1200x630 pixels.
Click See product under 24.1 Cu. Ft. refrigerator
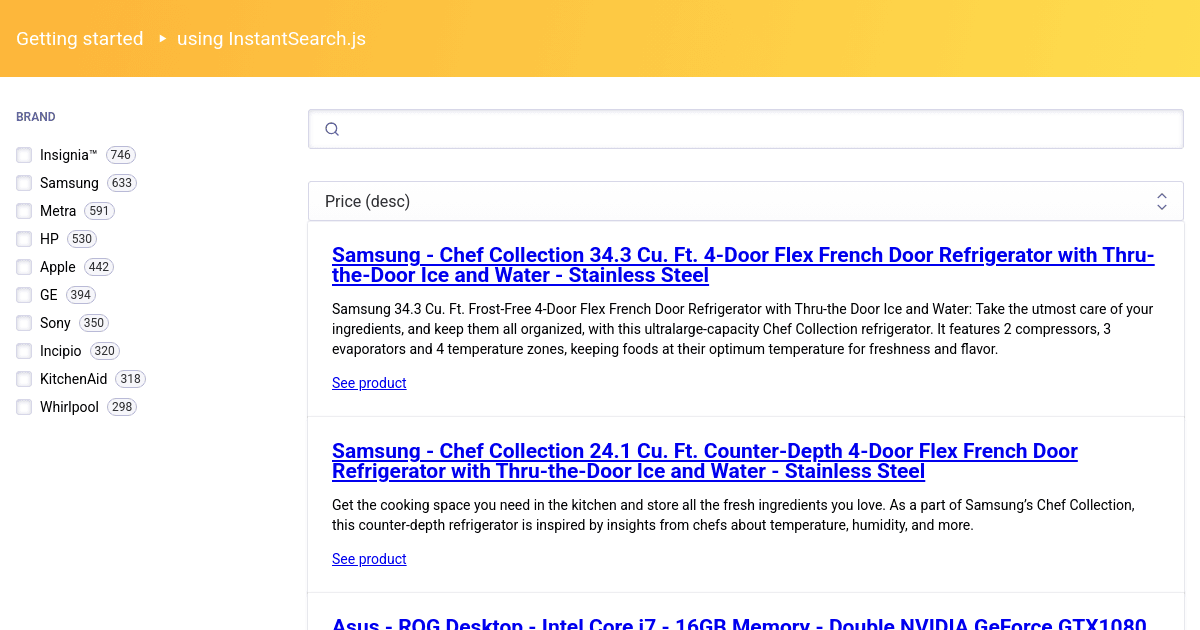pyautogui.click(x=369, y=559)
